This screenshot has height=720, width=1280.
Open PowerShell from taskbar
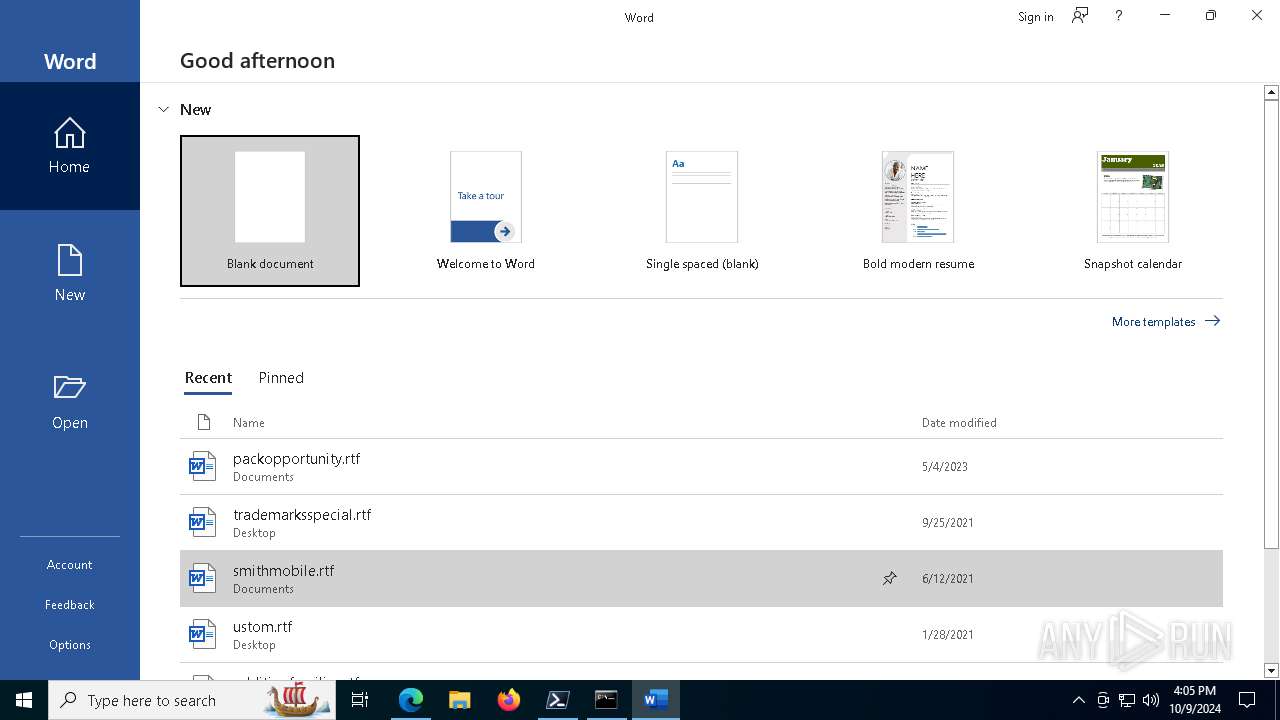point(557,700)
